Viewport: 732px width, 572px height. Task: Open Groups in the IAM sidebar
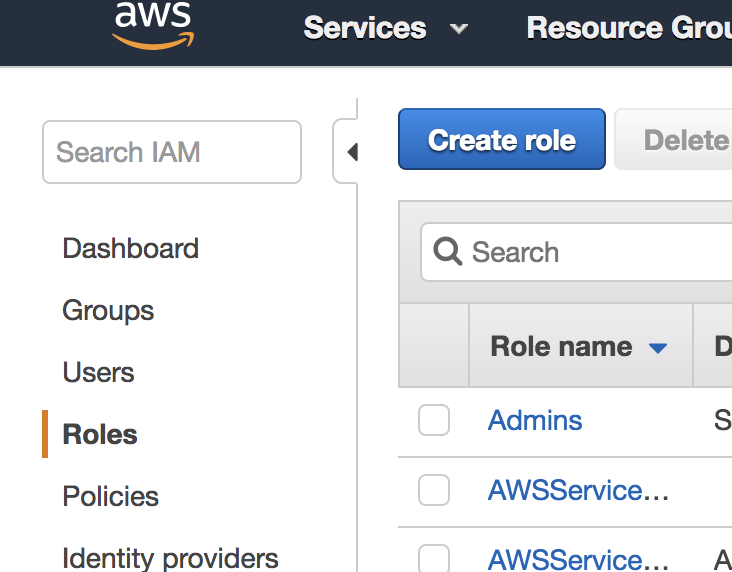point(108,310)
